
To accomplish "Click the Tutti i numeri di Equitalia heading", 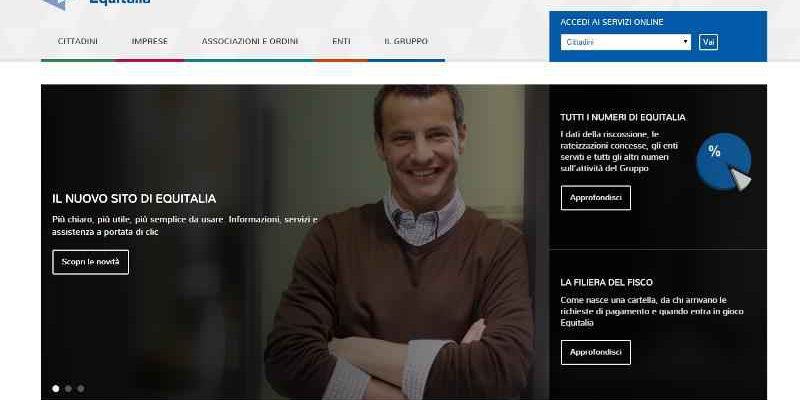I will [623, 117].
